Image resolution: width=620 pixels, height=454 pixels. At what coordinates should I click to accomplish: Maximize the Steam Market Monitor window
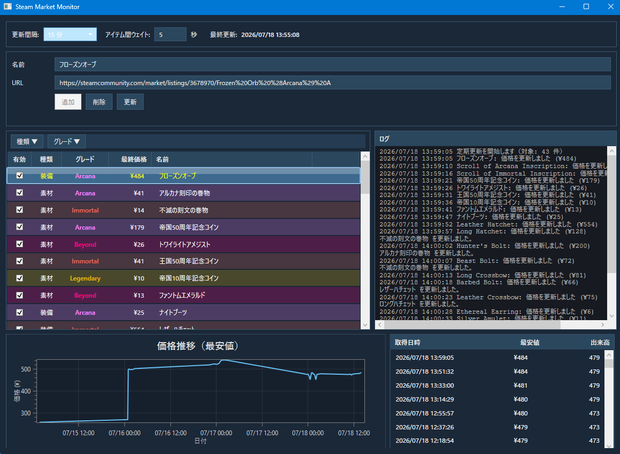(586, 7)
